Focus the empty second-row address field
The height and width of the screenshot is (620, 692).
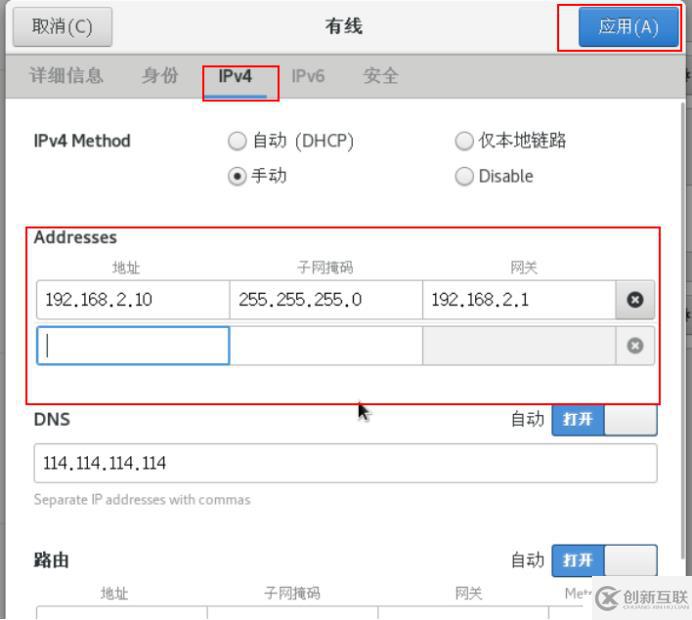[x=133, y=346]
